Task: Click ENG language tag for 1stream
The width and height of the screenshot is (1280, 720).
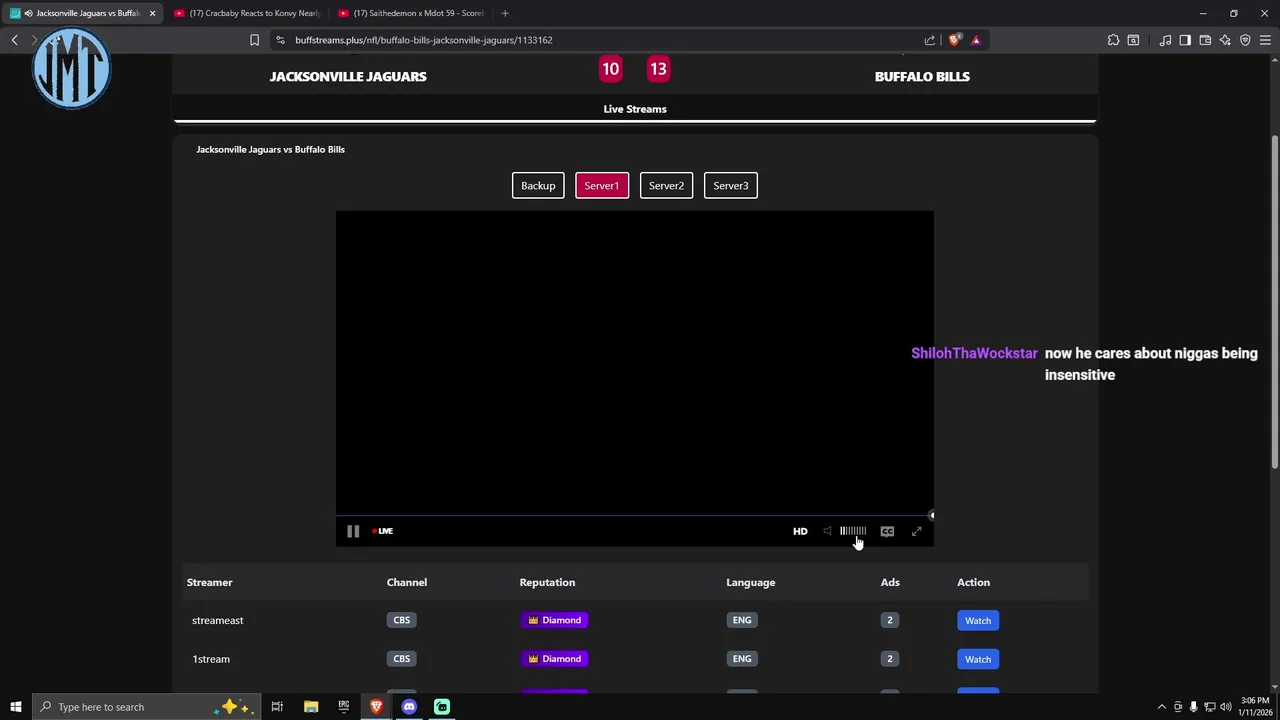Action: point(742,659)
